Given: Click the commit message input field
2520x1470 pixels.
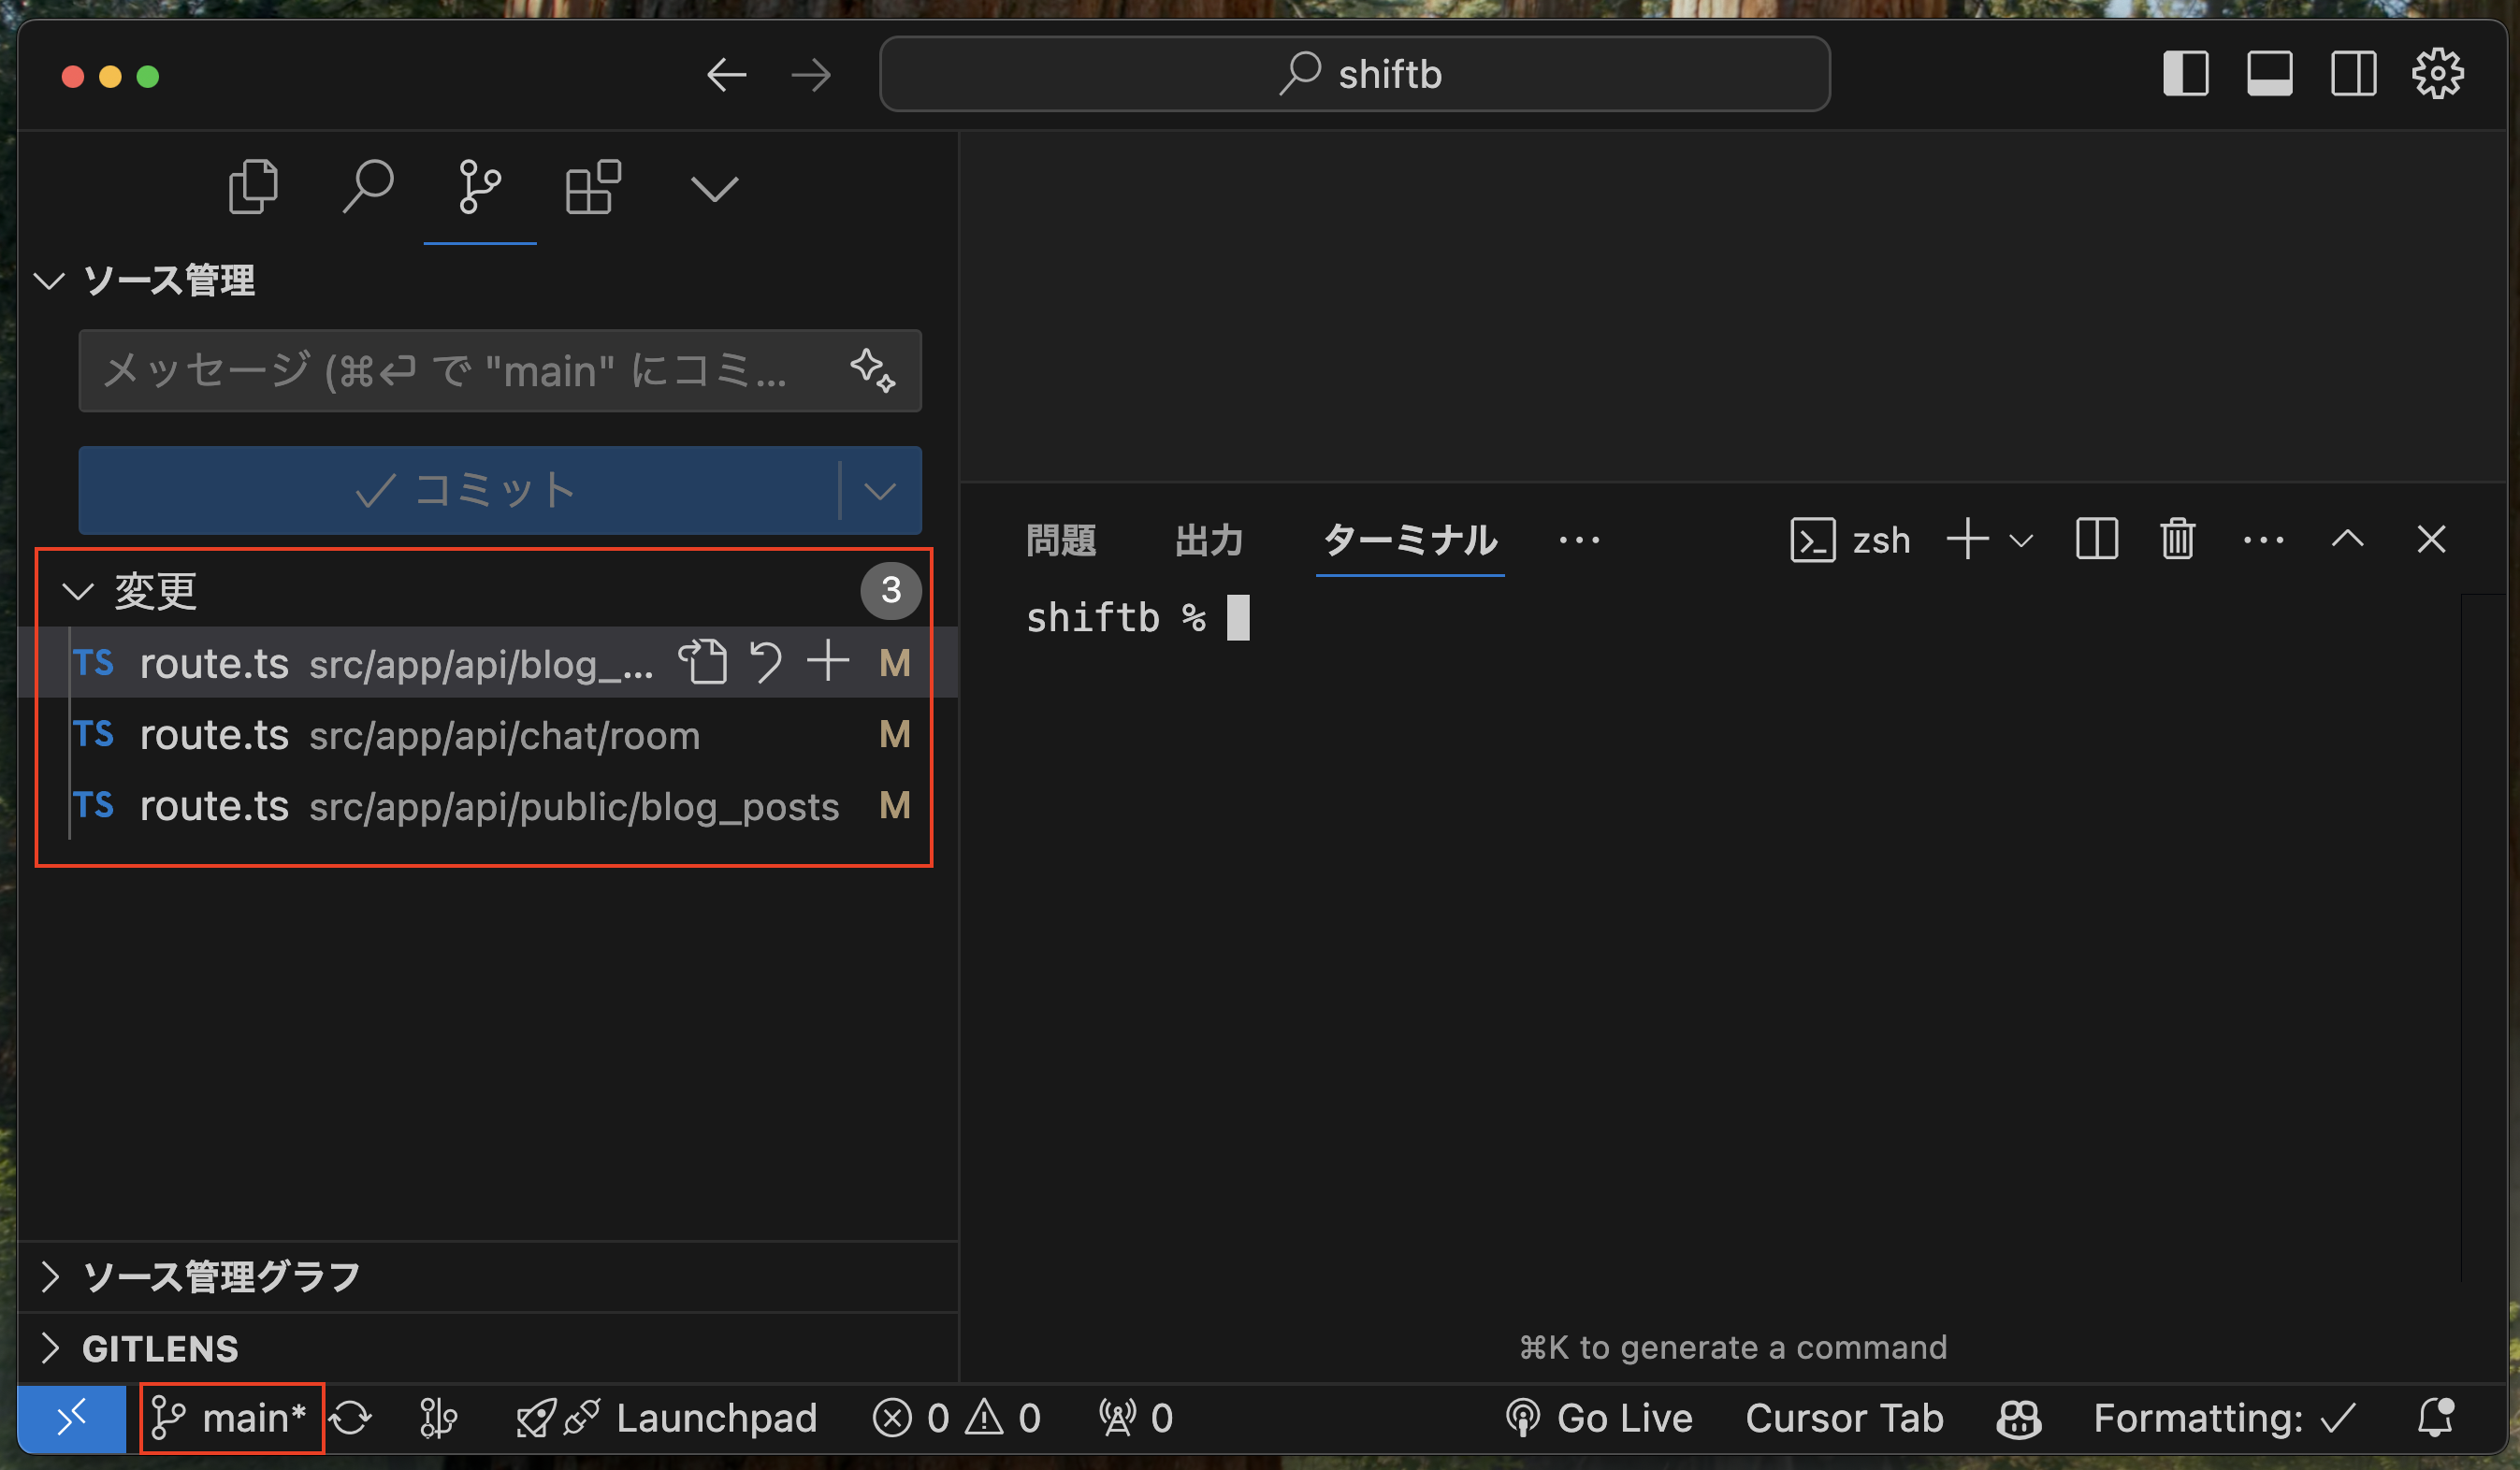Looking at the screenshot, I should (450, 371).
